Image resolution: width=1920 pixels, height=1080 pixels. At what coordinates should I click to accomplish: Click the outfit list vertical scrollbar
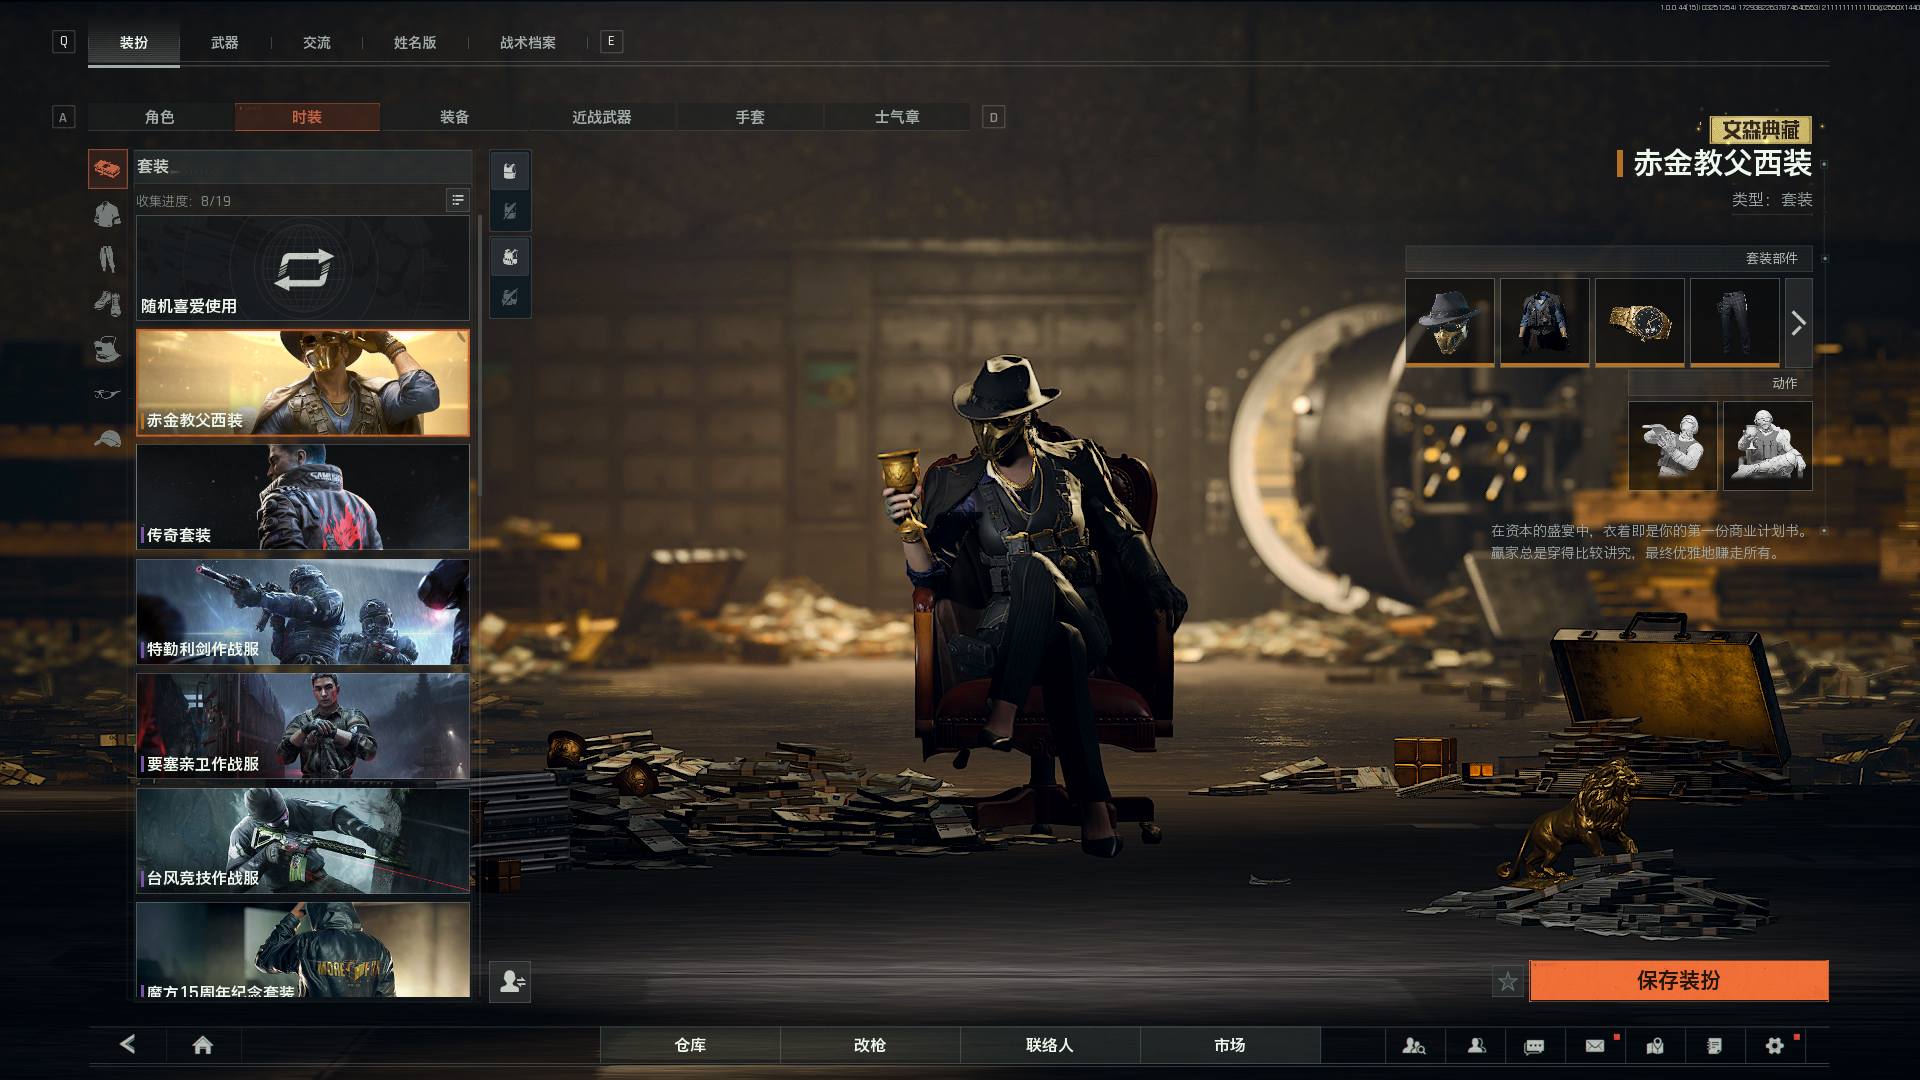pyautogui.click(x=480, y=355)
